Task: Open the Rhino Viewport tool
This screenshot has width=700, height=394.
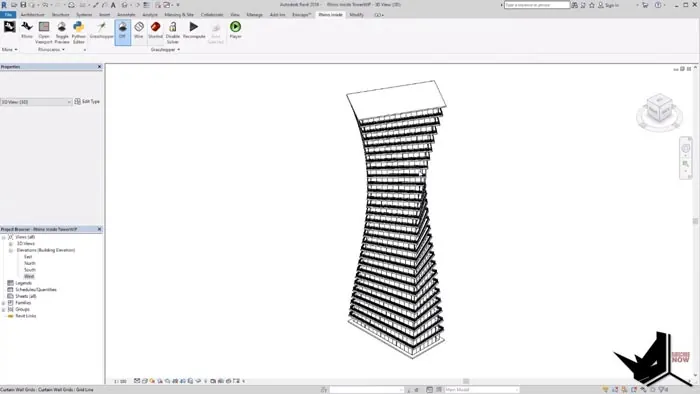Action: coord(44,32)
